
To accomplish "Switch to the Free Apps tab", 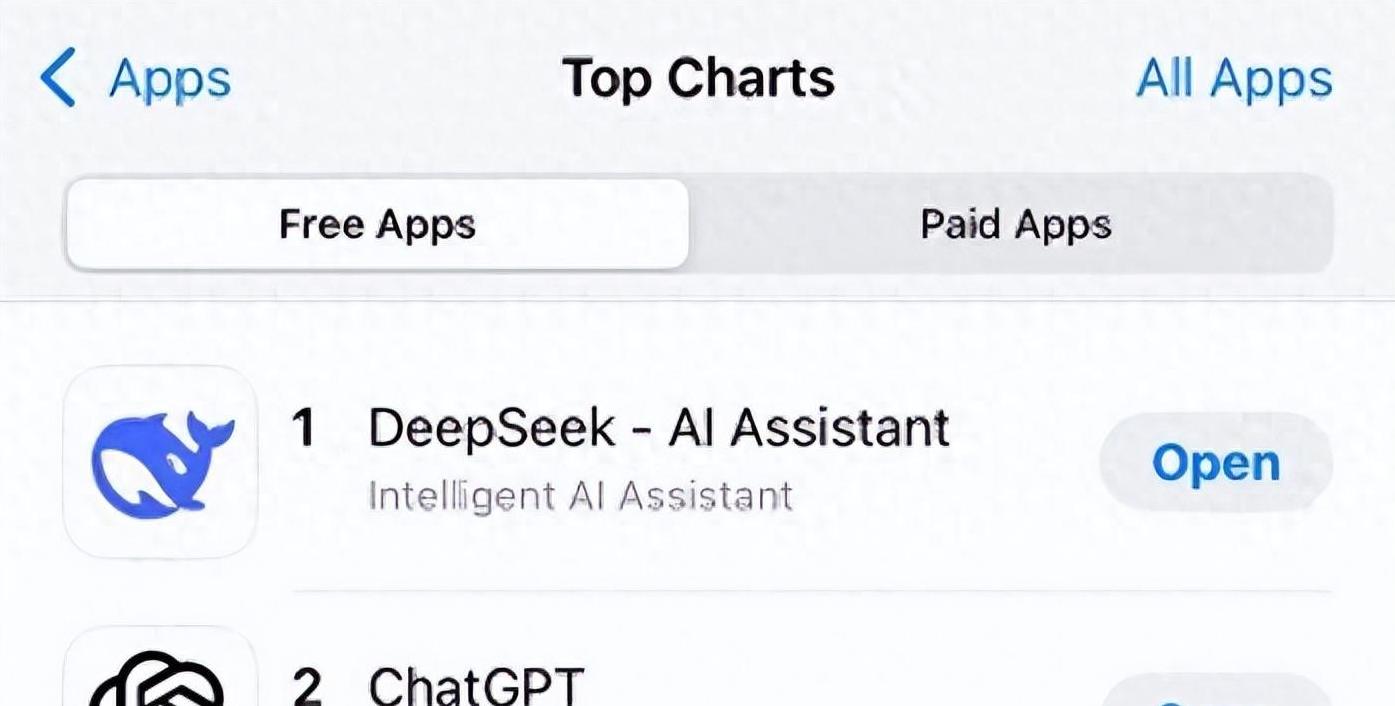I will click(x=377, y=224).
